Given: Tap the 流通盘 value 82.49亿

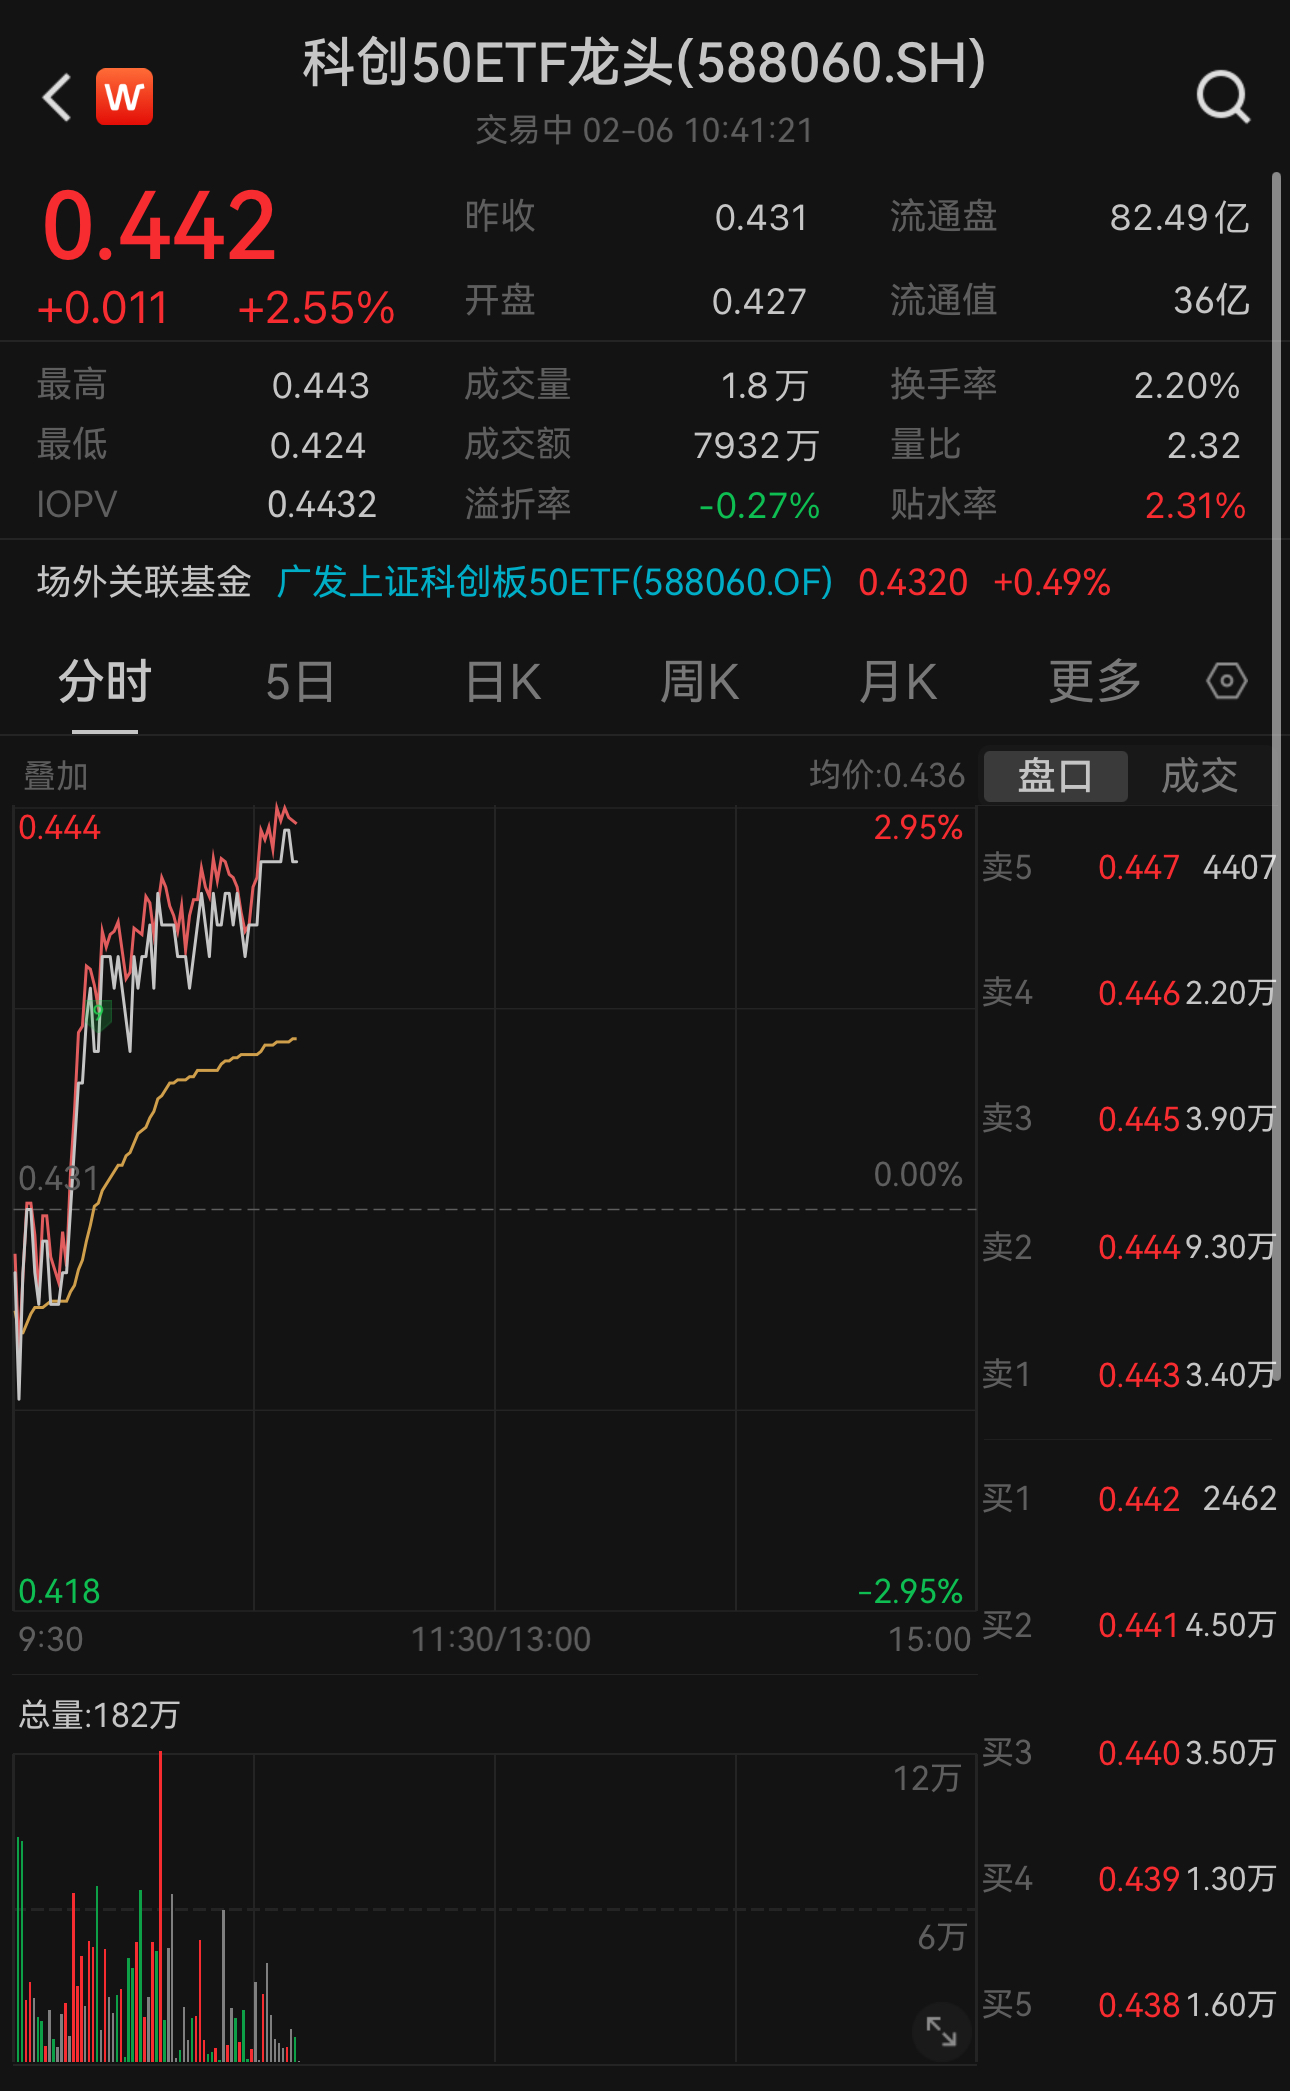Looking at the screenshot, I should 1179,217.
